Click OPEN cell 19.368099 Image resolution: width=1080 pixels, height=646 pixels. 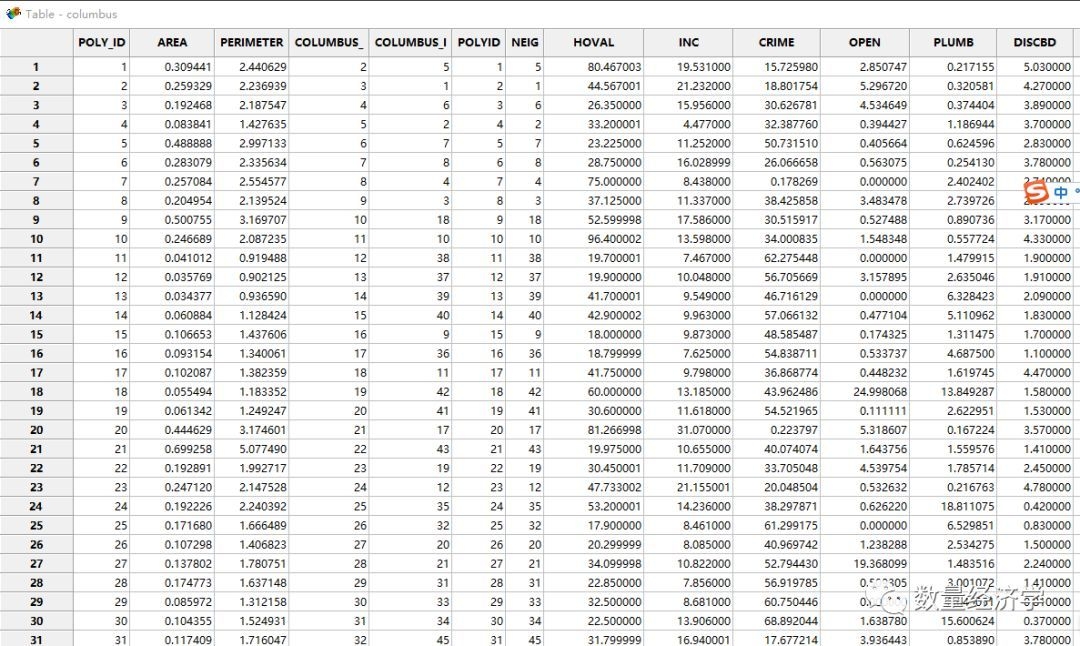(864, 564)
